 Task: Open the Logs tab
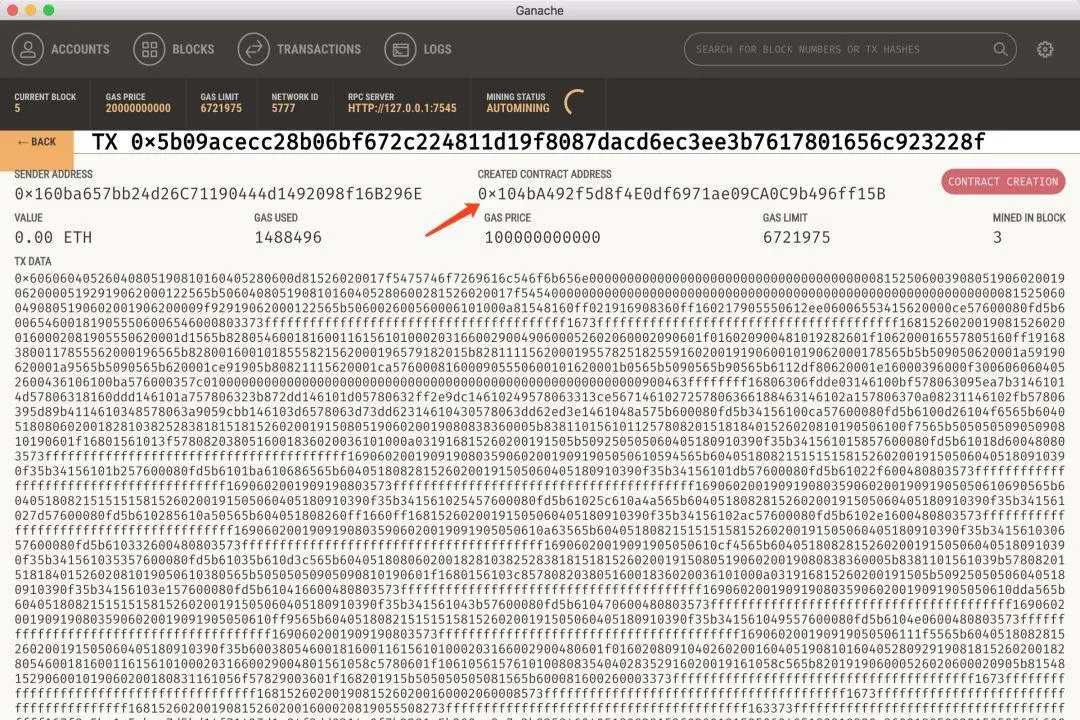tap(418, 49)
